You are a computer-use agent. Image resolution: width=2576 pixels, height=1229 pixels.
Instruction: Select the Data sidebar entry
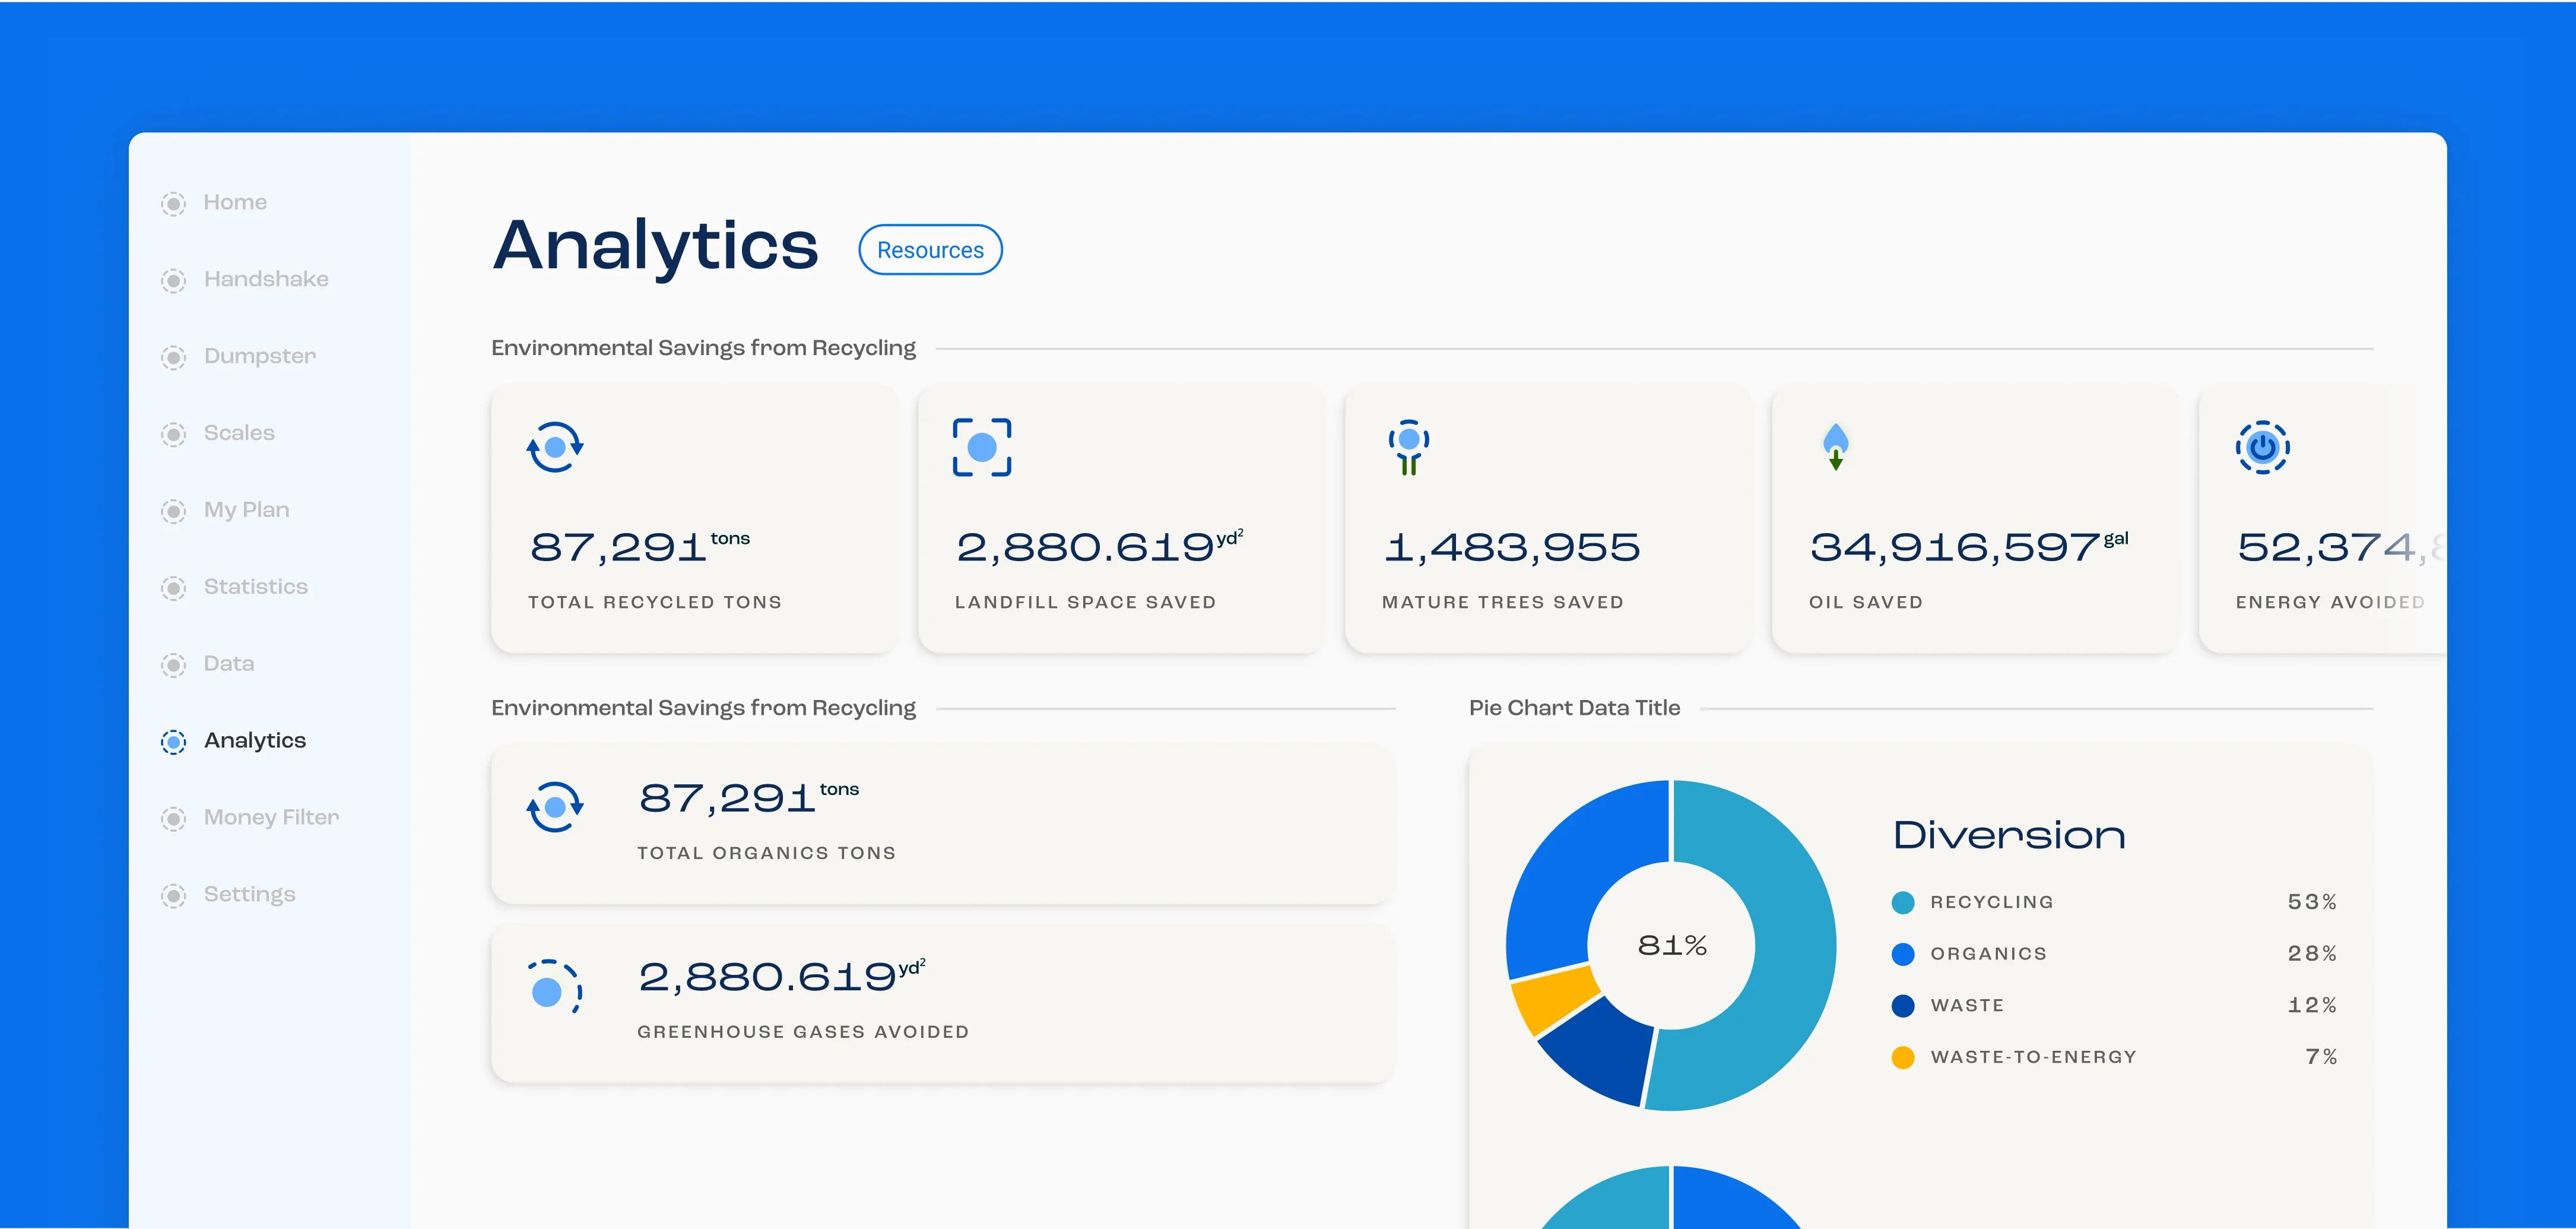[x=229, y=663]
